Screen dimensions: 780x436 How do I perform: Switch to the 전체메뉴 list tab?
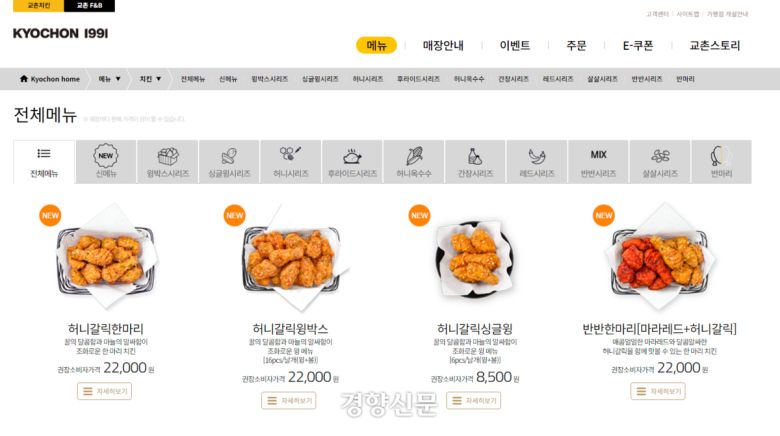44,162
